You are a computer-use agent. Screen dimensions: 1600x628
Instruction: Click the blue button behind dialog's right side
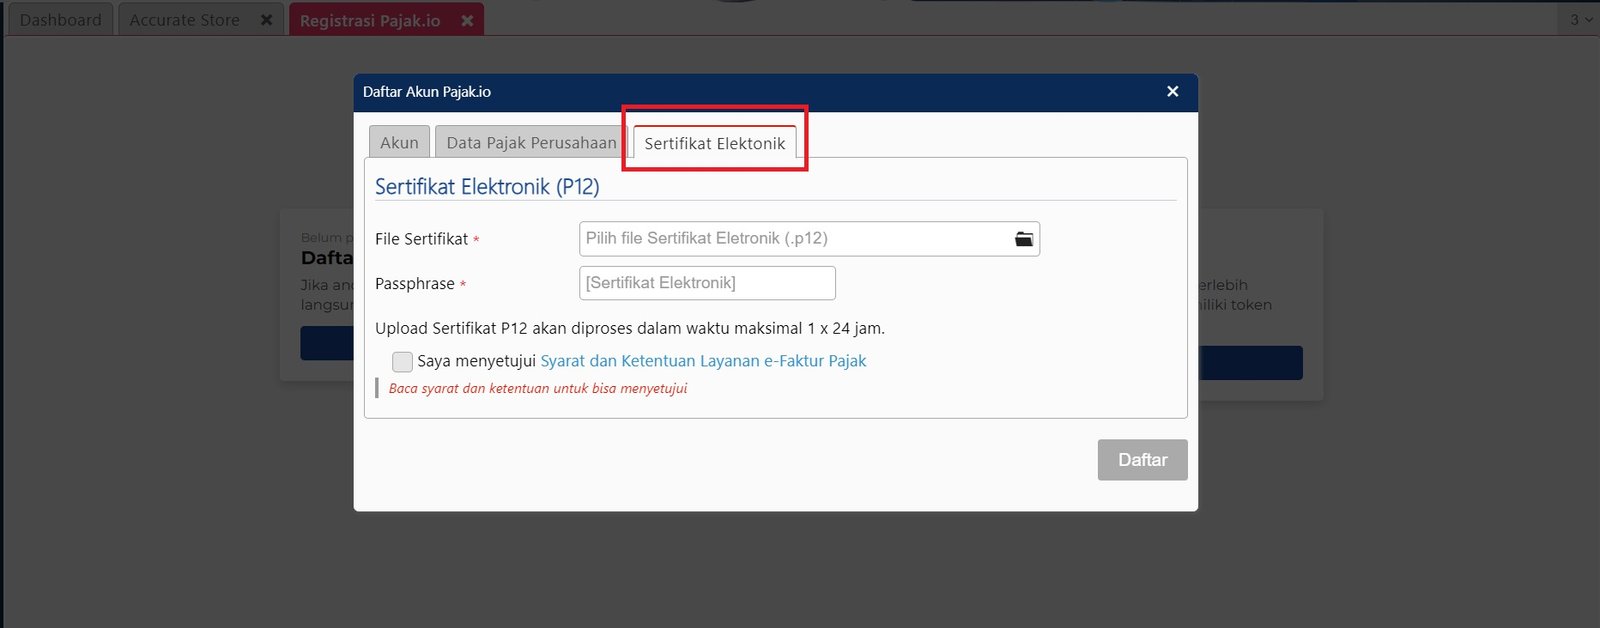tap(1250, 363)
